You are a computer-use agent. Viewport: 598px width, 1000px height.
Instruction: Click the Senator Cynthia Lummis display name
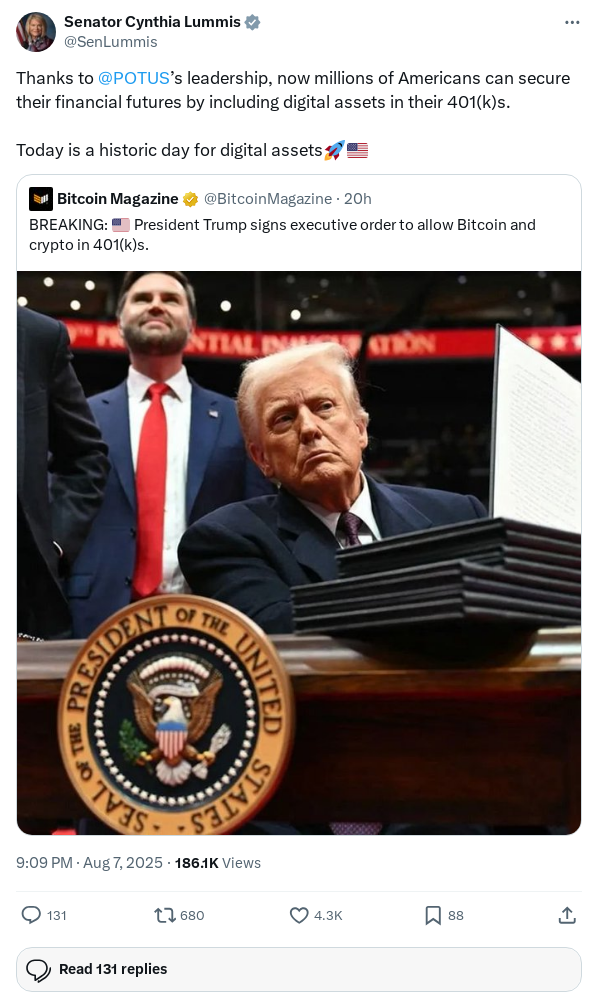click(152, 22)
